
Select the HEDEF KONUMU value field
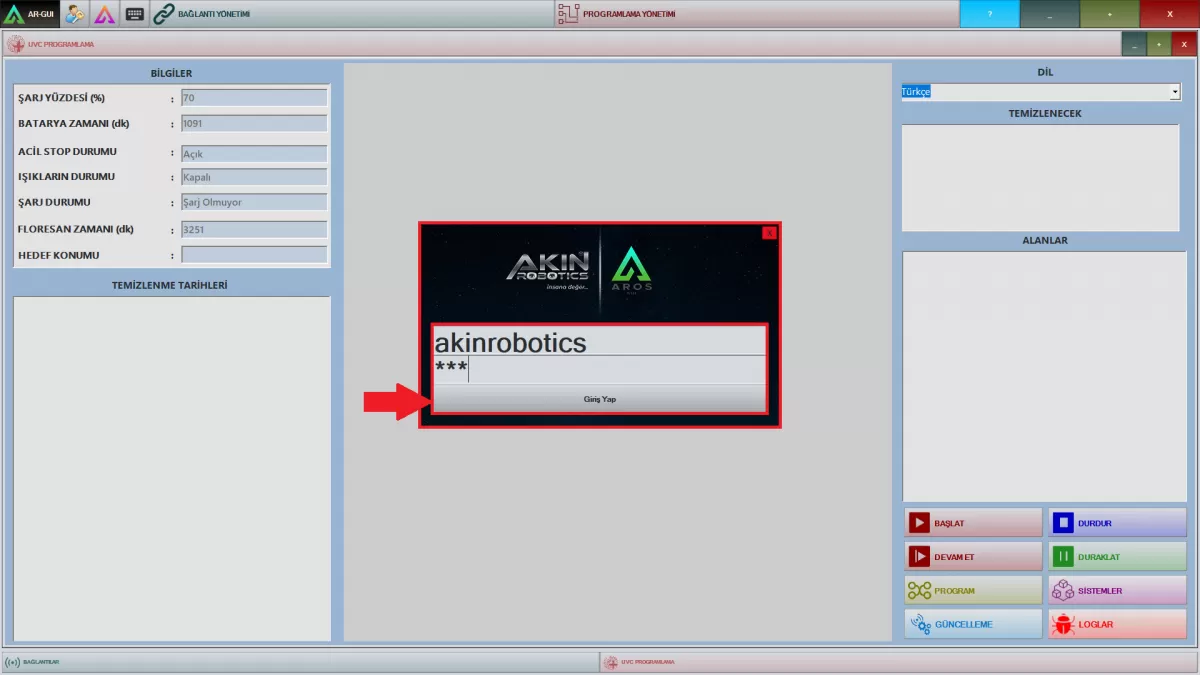coord(253,254)
